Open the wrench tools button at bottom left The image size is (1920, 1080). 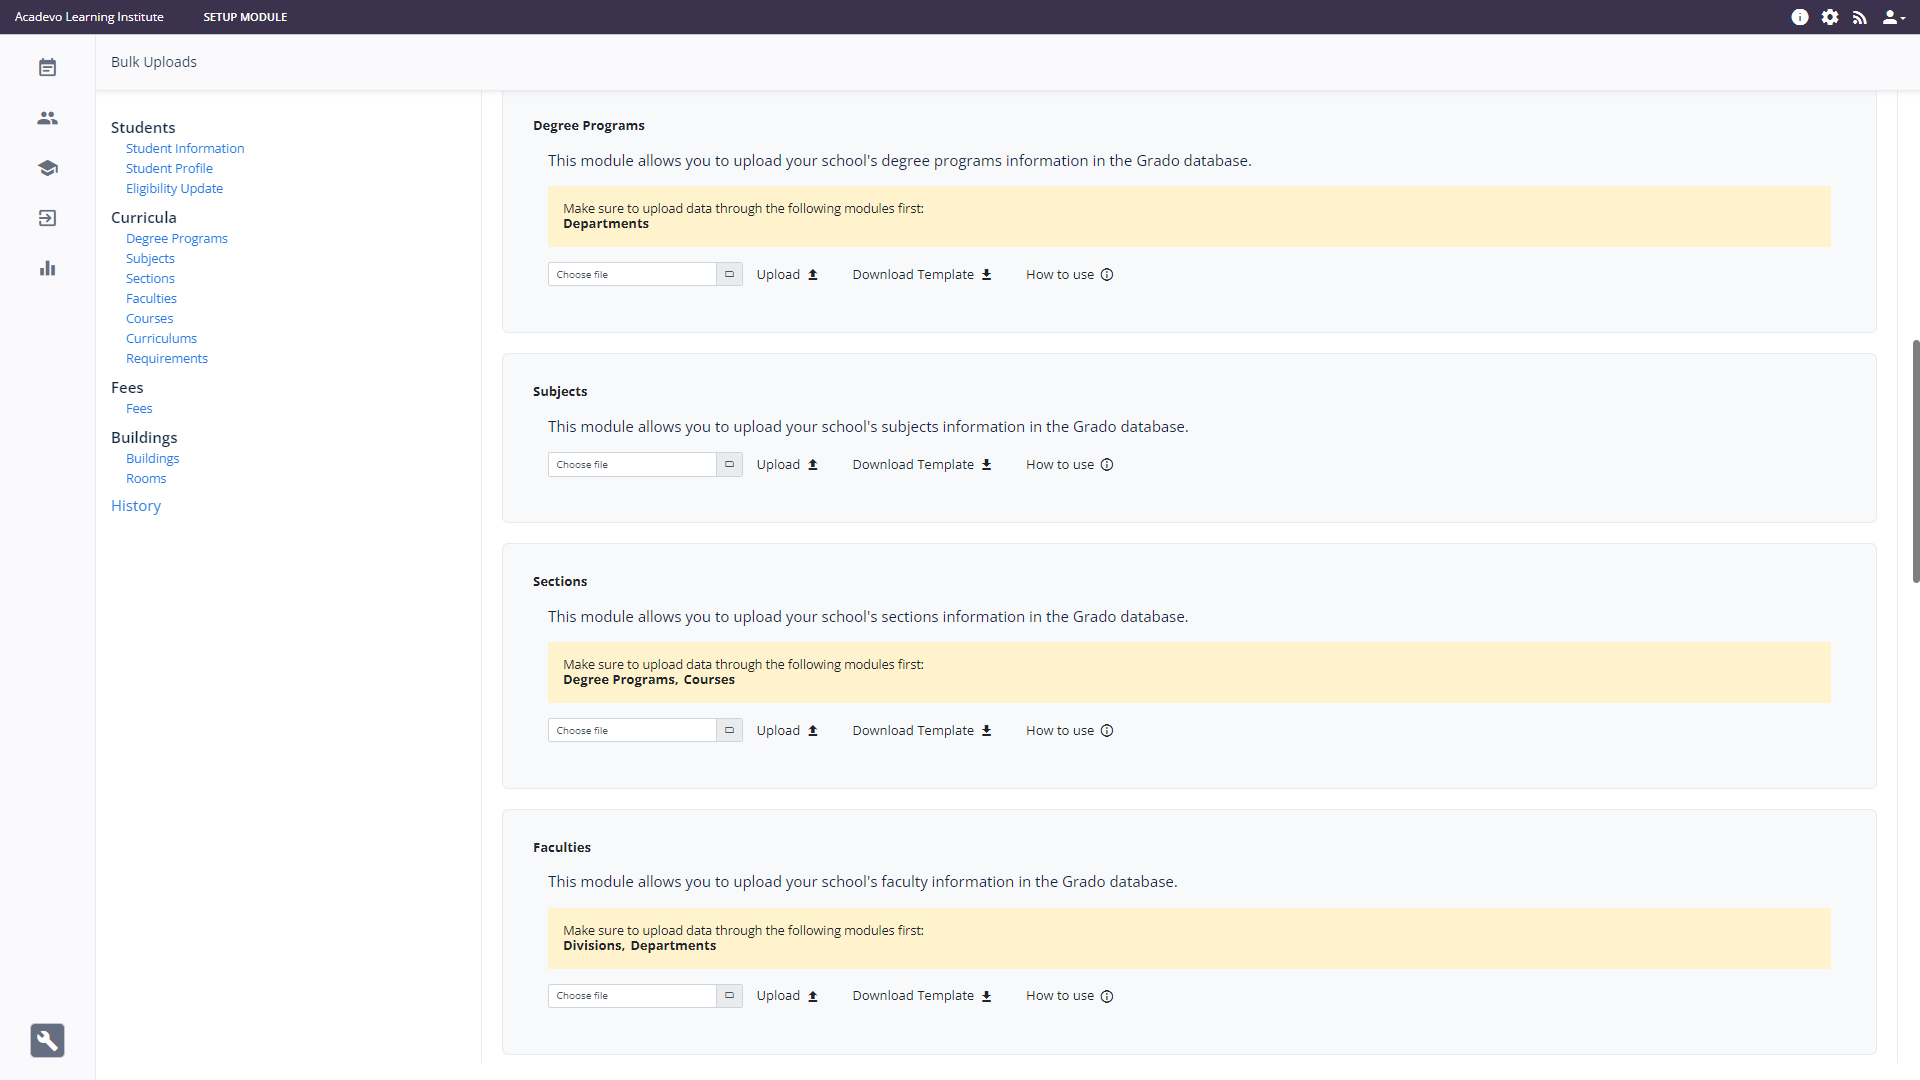coord(47,1040)
